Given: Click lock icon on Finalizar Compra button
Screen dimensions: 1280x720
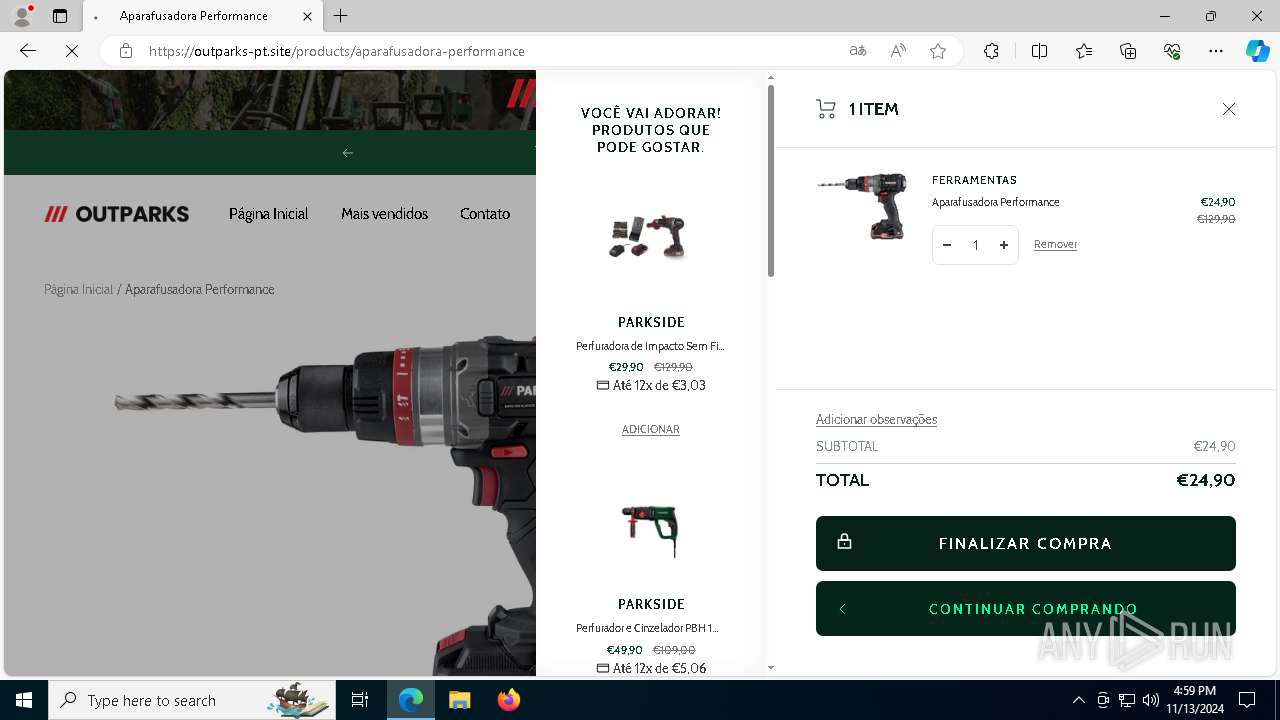Looking at the screenshot, I should point(844,541).
